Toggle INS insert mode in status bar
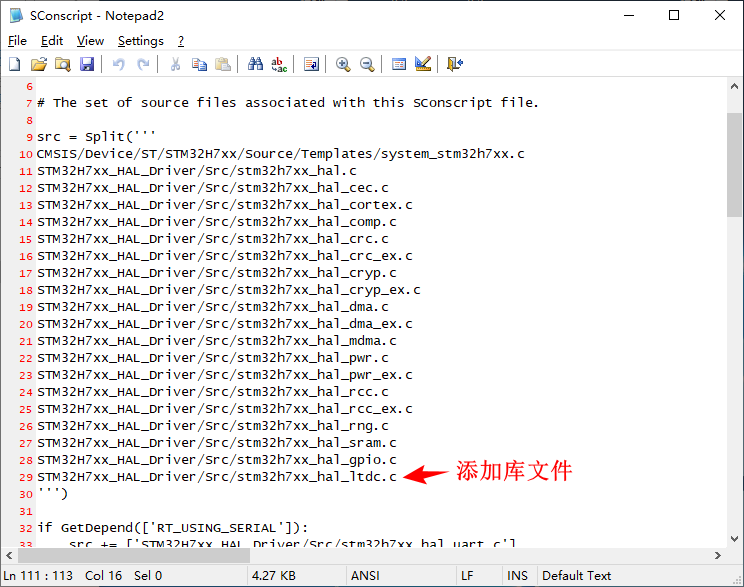 pos(517,576)
